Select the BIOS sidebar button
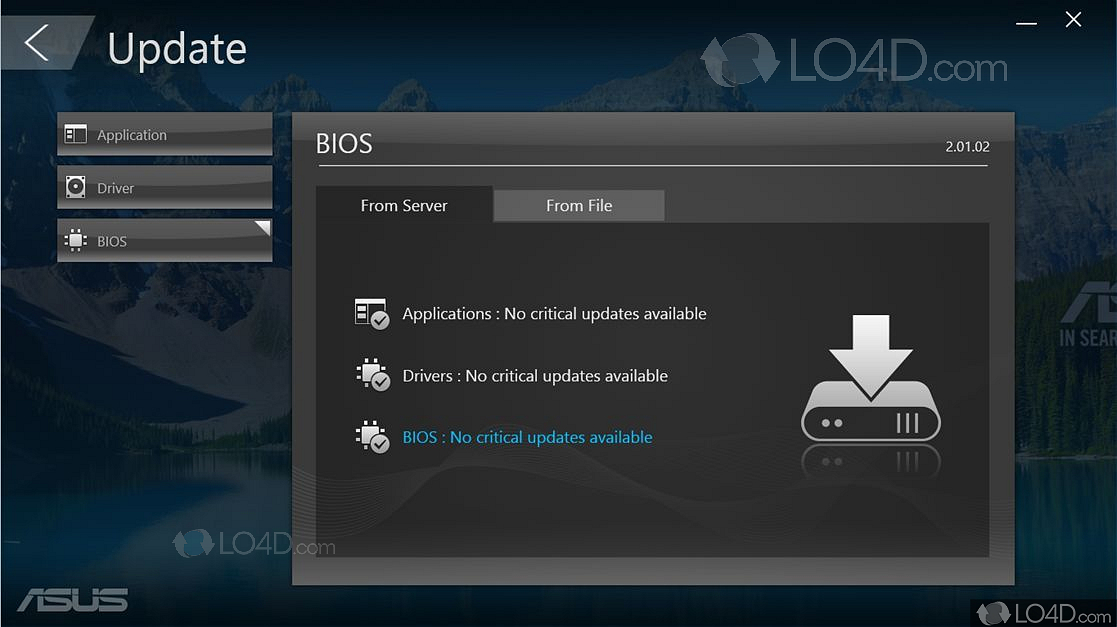This screenshot has width=1117, height=627. click(x=165, y=241)
